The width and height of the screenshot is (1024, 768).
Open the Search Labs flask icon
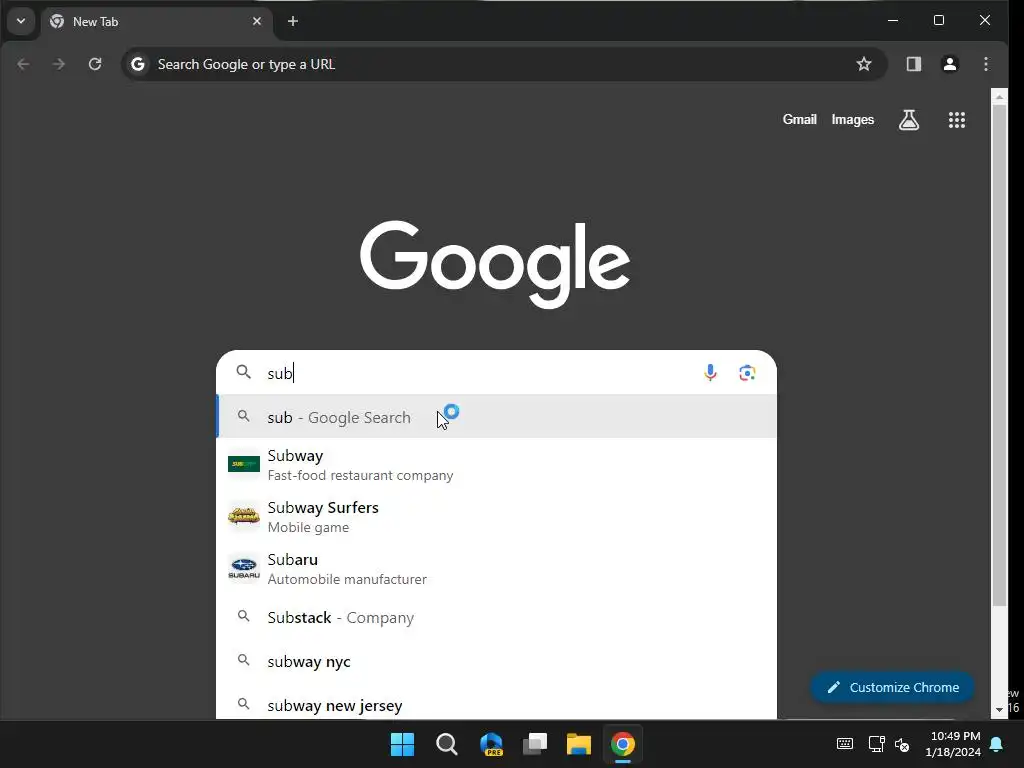tap(908, 120)
